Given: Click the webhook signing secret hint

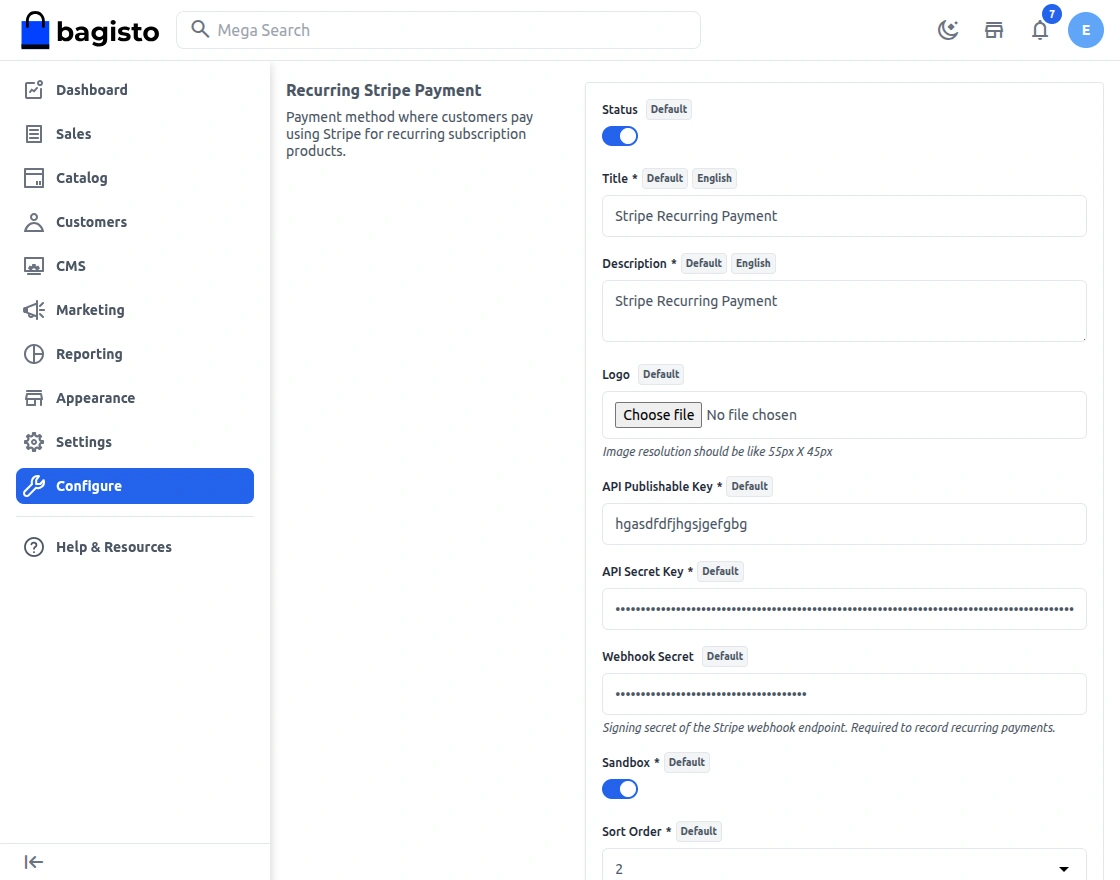Looking at the screenshot, I should [x=829, y=727].
